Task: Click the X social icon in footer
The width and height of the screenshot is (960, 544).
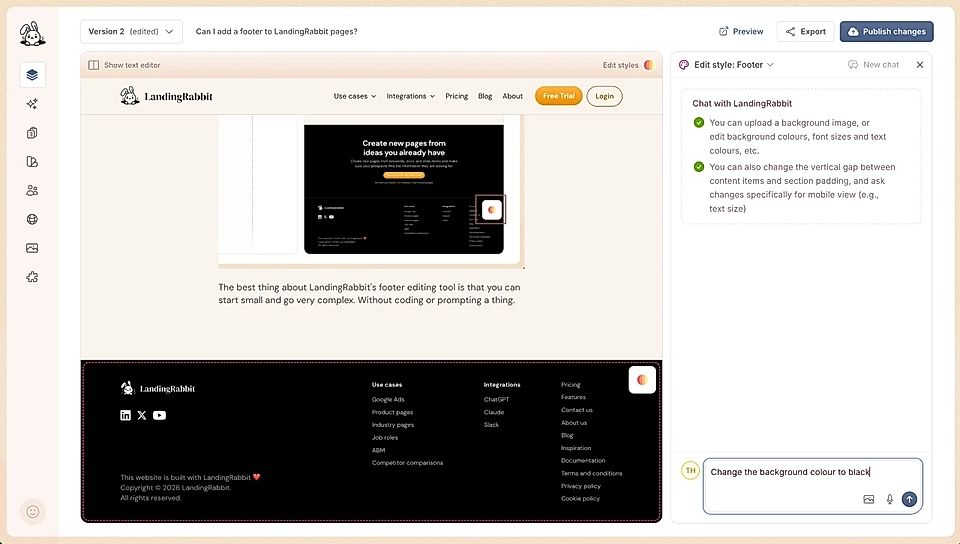Action: (142, 415)
